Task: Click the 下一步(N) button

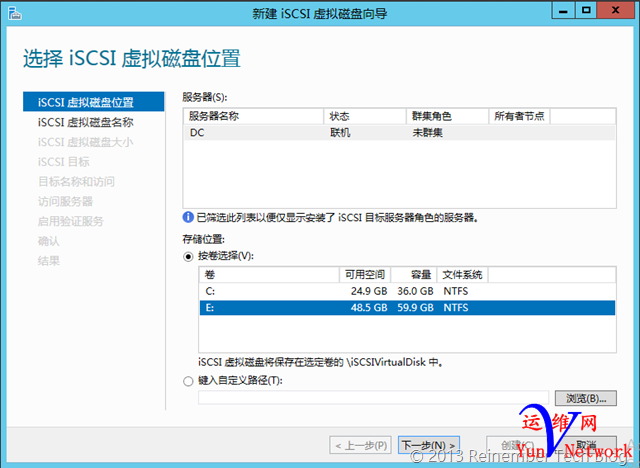Action: click(x=429, y=445)
